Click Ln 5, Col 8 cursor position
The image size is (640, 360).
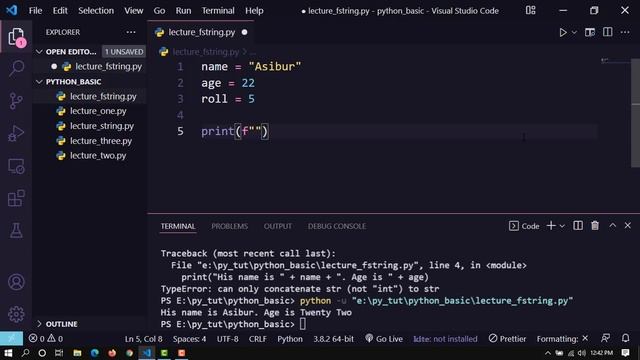coord(143,339)
